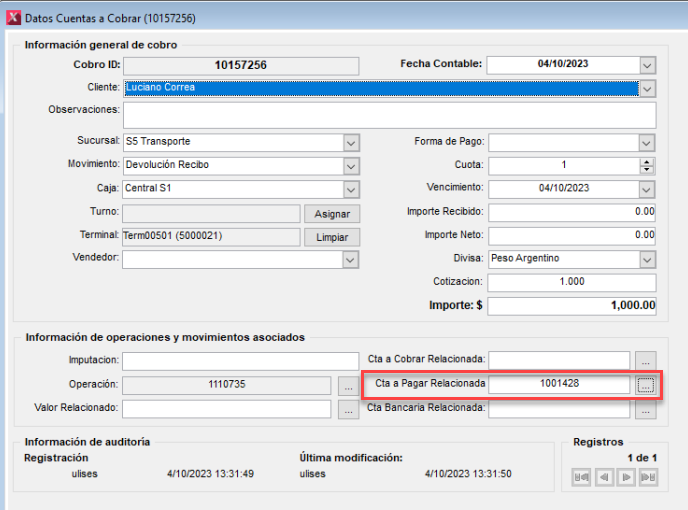Click the Limpiar button for Terminal
The image size is (688, 510).
tap(331, 237)
